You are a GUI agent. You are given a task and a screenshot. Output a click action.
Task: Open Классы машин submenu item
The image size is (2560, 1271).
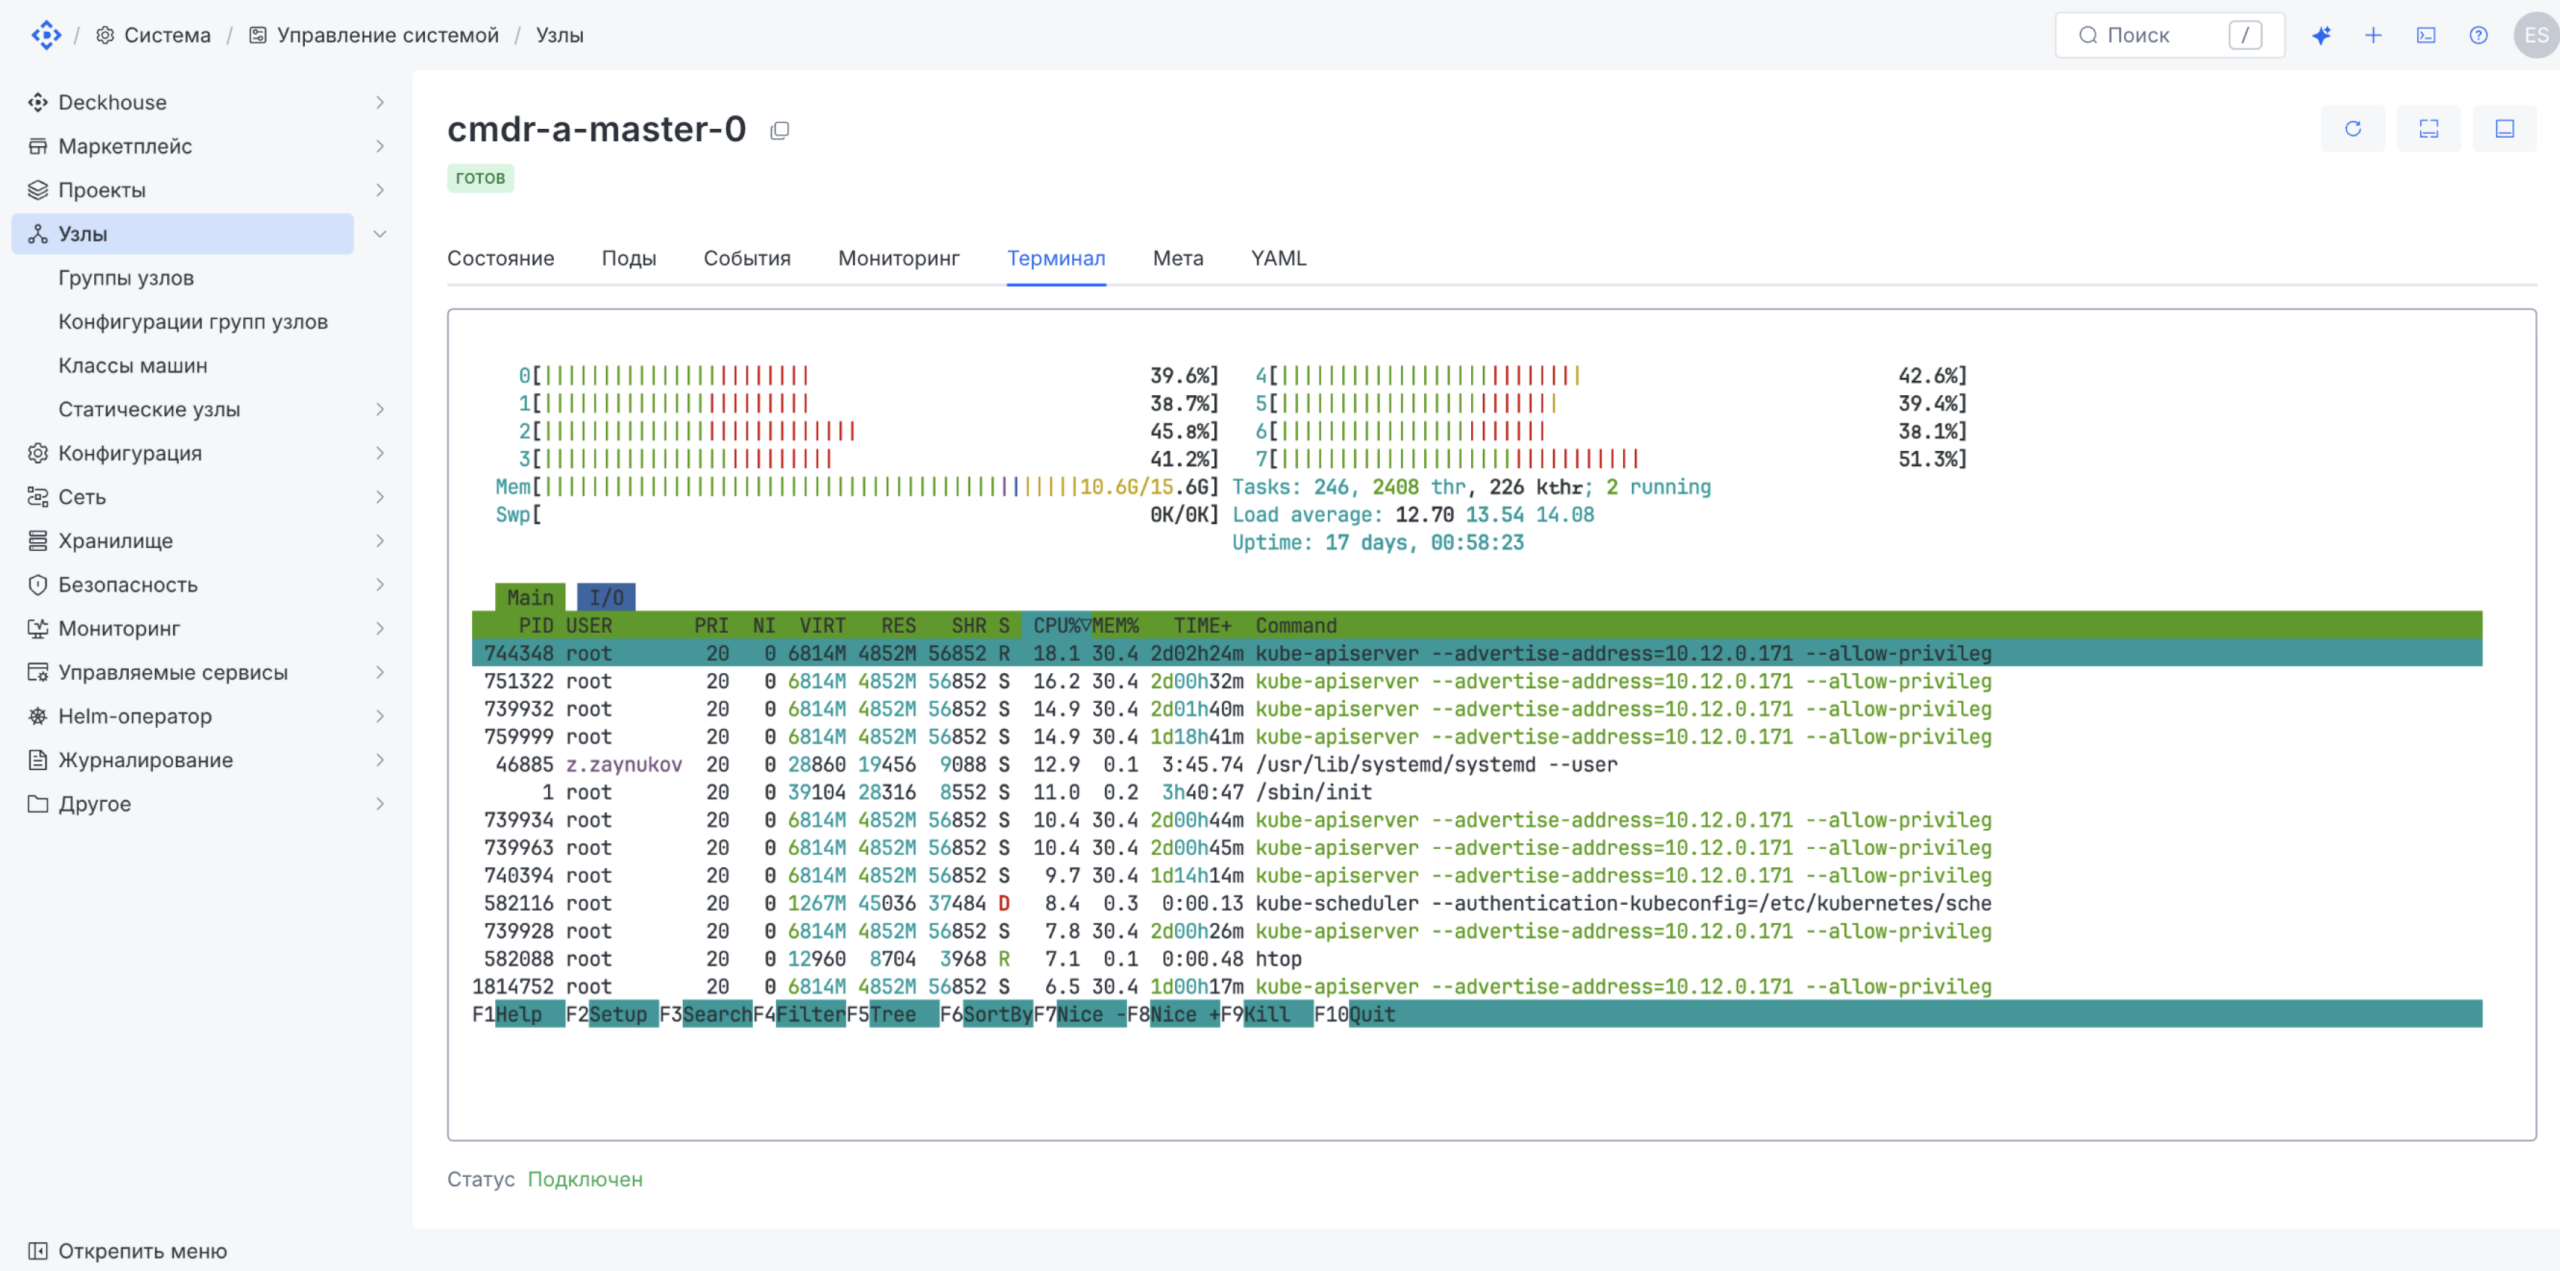[x=133, y=366]
